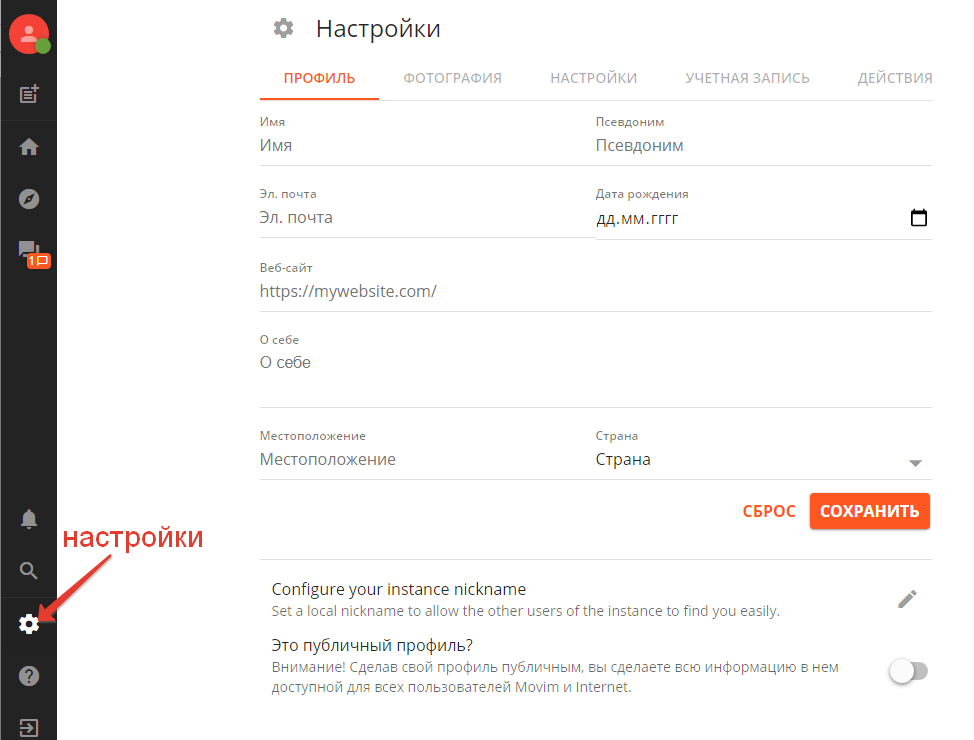974x740 pixels.
Task: Open the explore compass icon
Action: [29, 199]
